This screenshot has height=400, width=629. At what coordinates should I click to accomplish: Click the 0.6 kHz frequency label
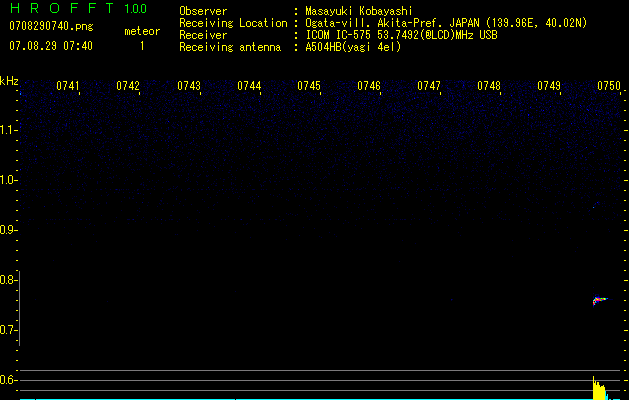point(7,380)
